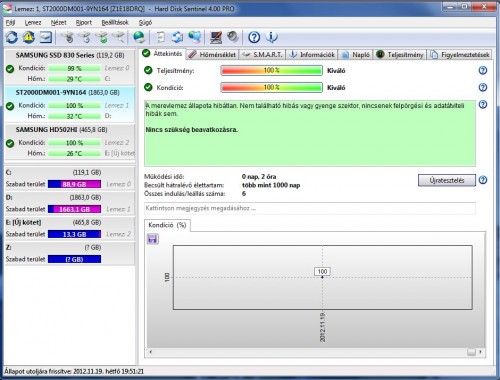Click the disk drive information toolbar icon

click(x=46, y=37)
